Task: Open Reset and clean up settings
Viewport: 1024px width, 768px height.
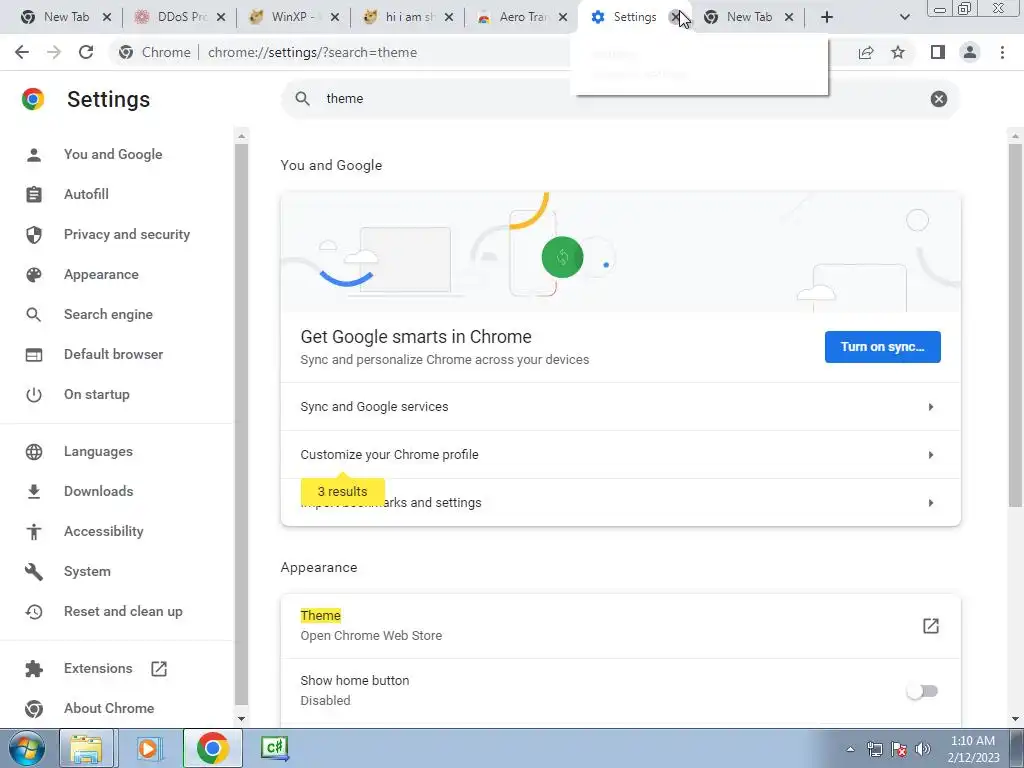Action: point(123,612)
